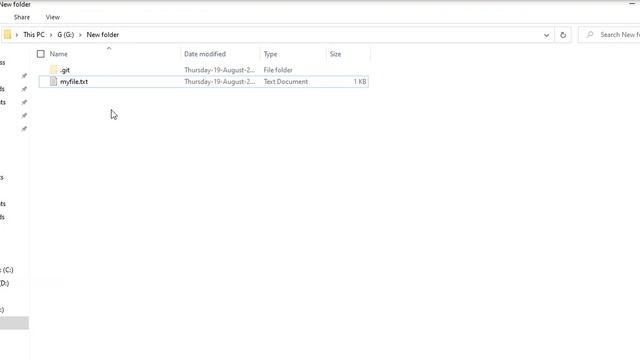Click 'File folder' type cell
This screenshot has height=360, width=640.
tap(278, 70)
